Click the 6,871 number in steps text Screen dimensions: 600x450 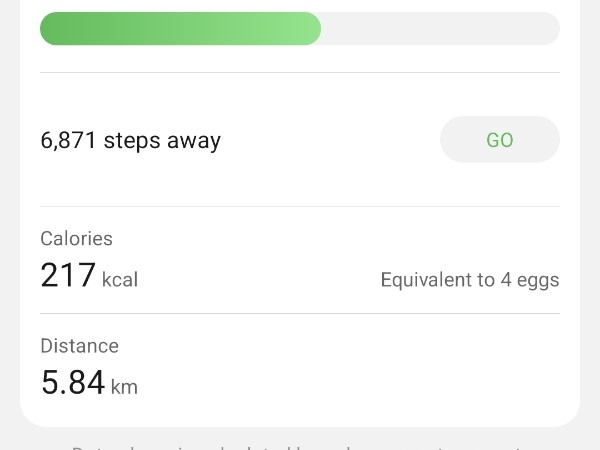coord(68,140)
